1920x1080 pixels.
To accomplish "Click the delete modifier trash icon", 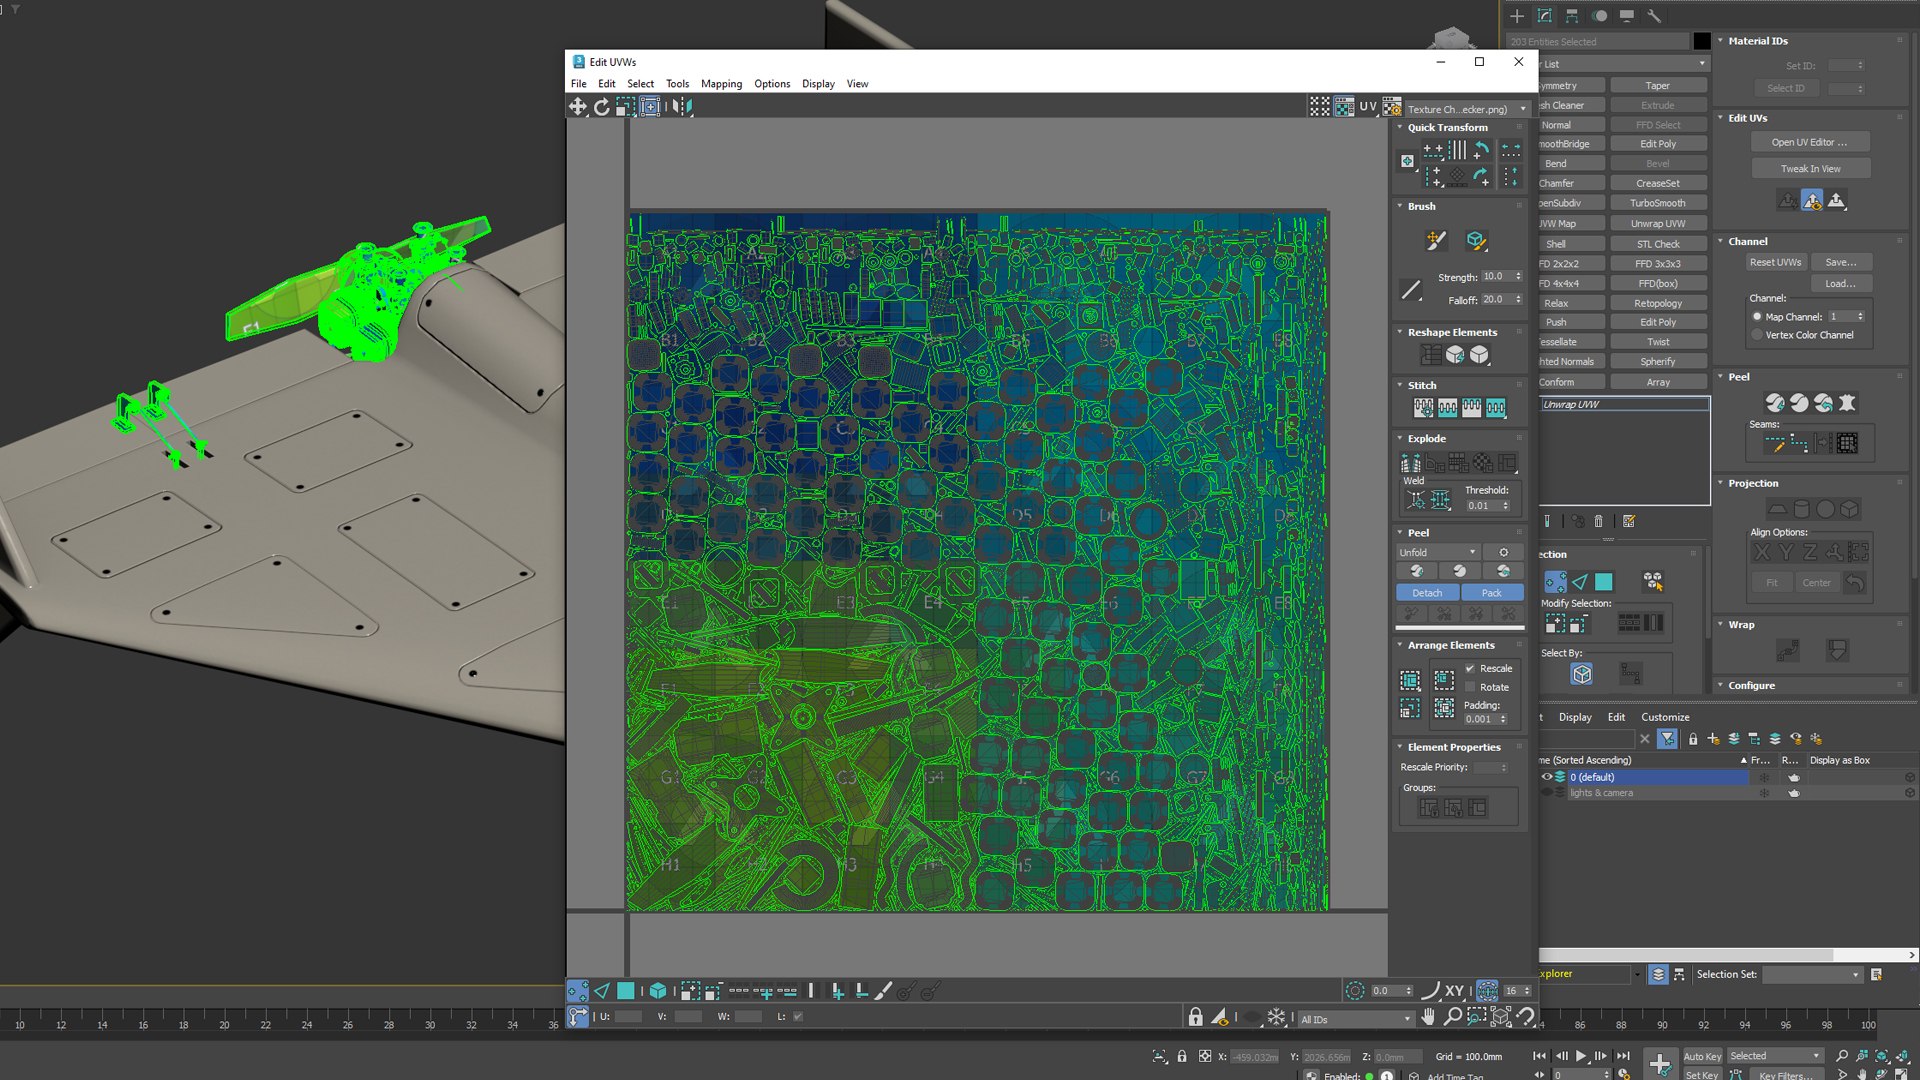I will point(1598,521).
